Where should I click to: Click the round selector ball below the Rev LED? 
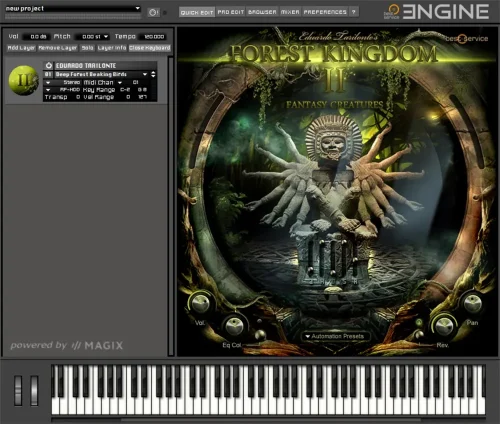419,334
